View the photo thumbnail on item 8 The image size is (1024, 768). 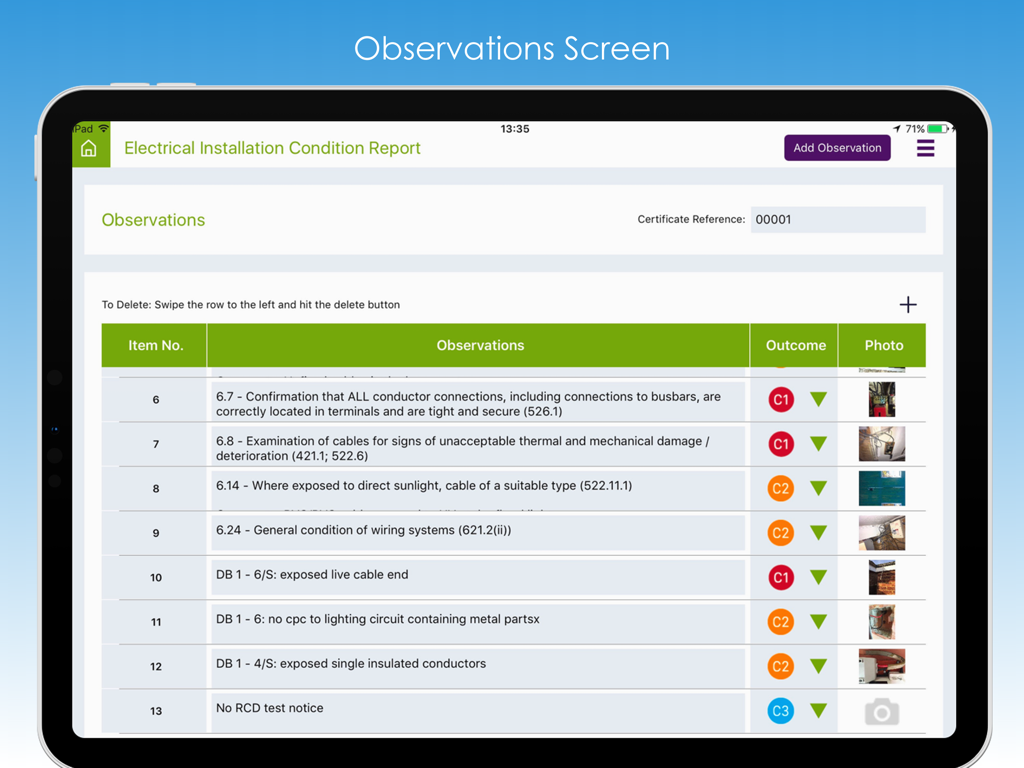[881, 488]
